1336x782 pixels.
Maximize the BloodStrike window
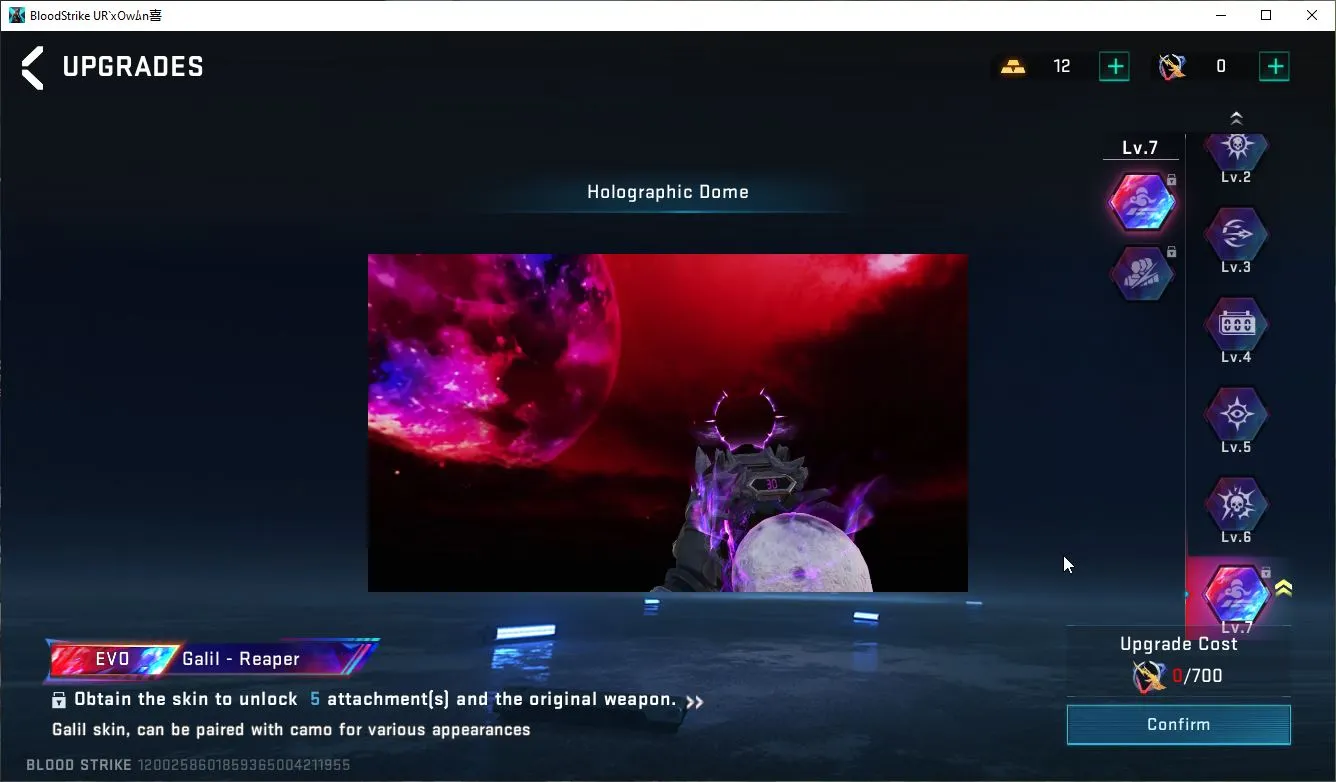tap(1266, 15)
